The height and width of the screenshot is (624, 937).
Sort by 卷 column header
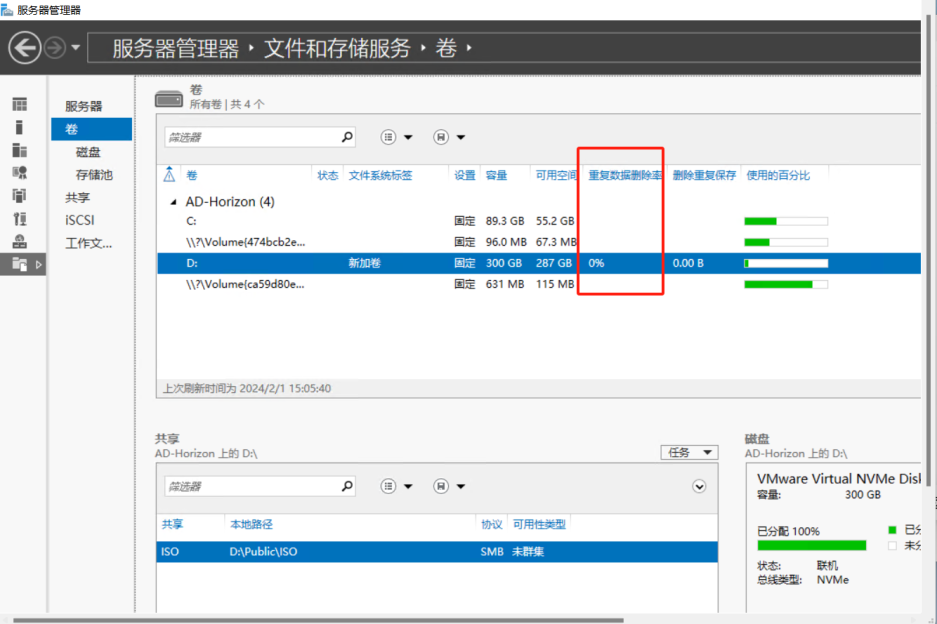tap(192, 175)
